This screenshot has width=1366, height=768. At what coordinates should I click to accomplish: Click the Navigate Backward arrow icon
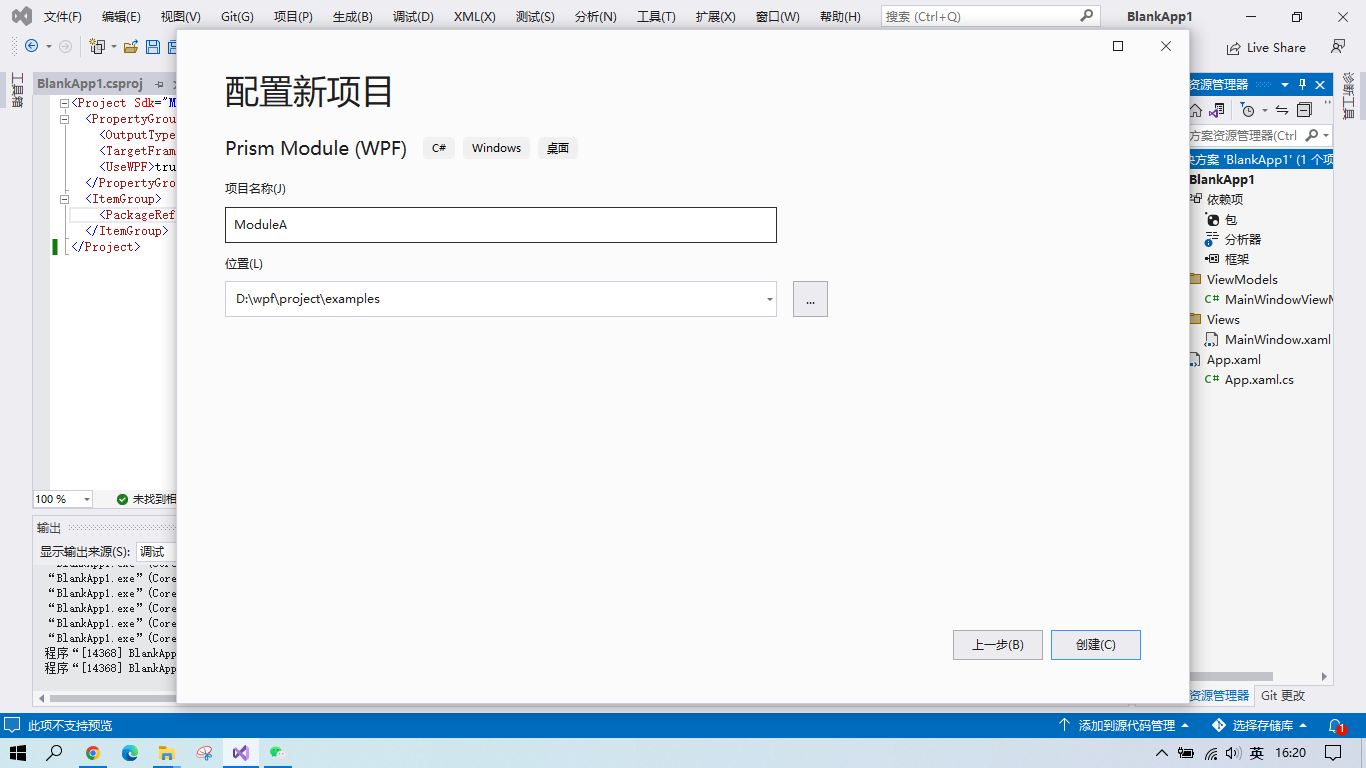[x=31, y=46]
